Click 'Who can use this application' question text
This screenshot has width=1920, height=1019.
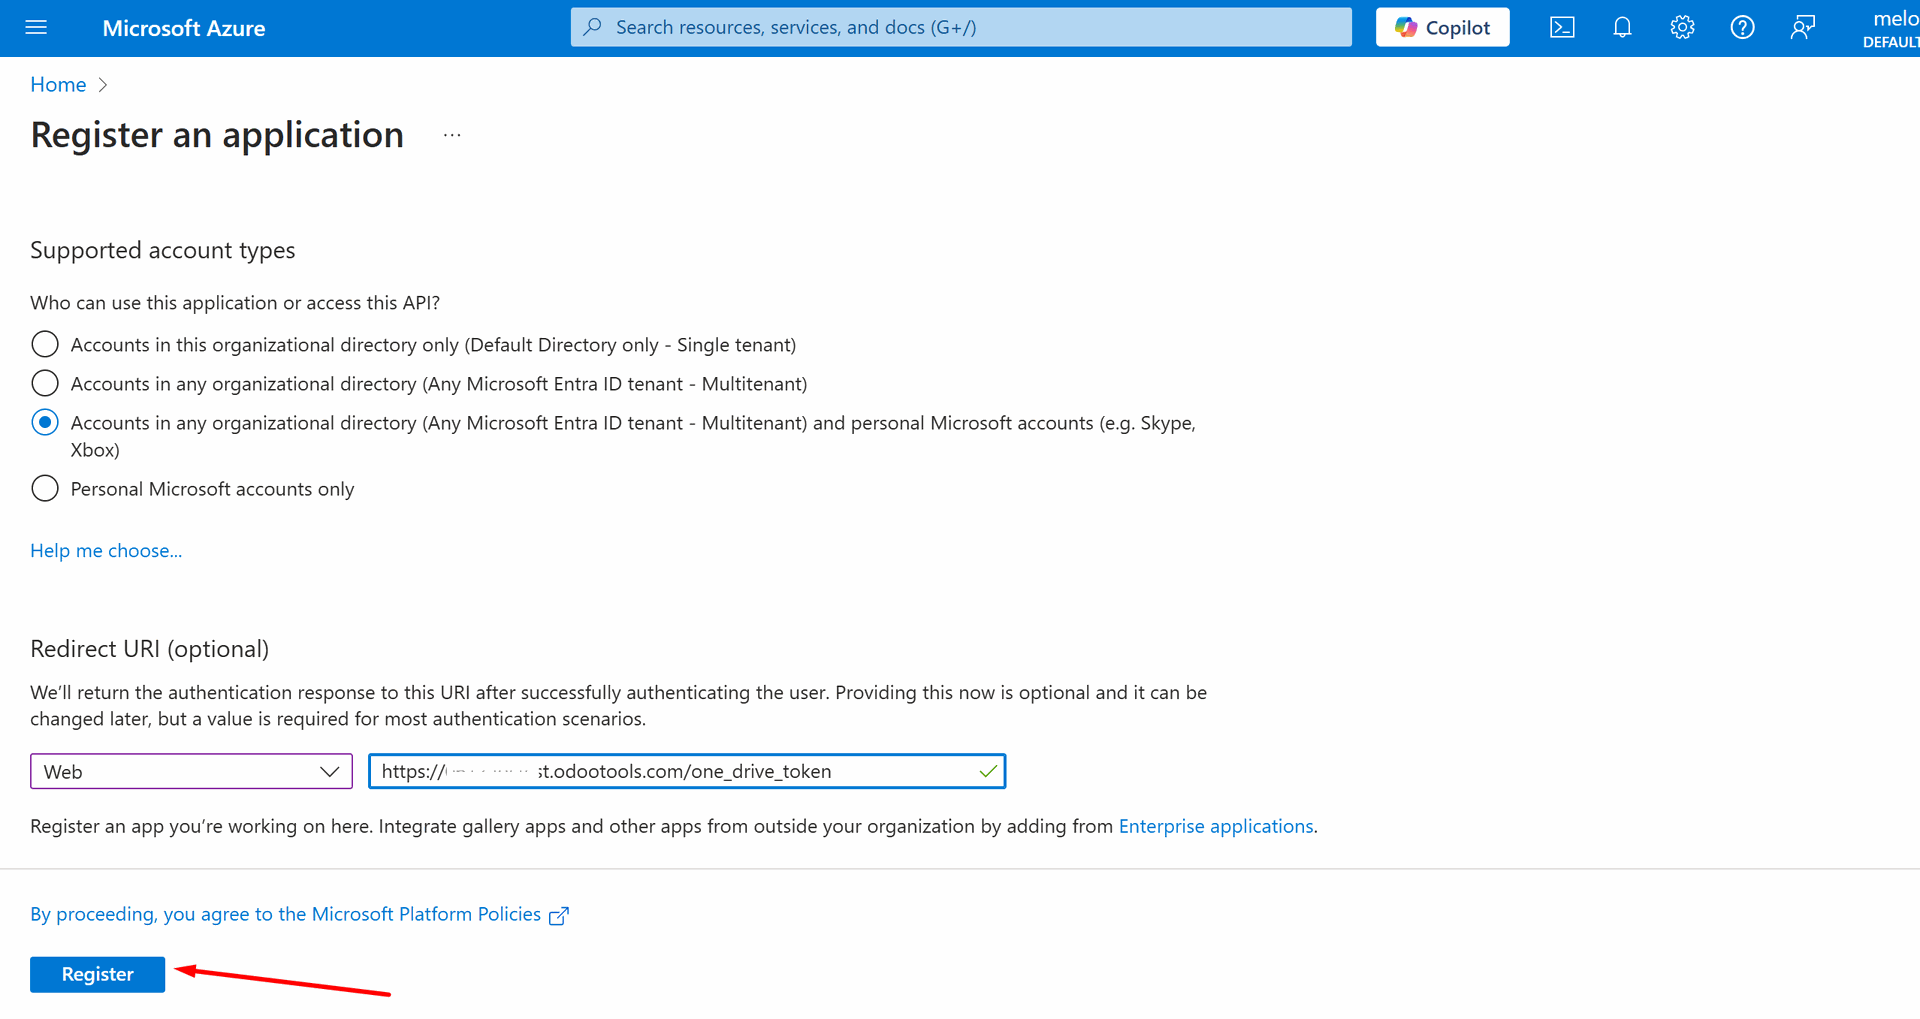235,302
